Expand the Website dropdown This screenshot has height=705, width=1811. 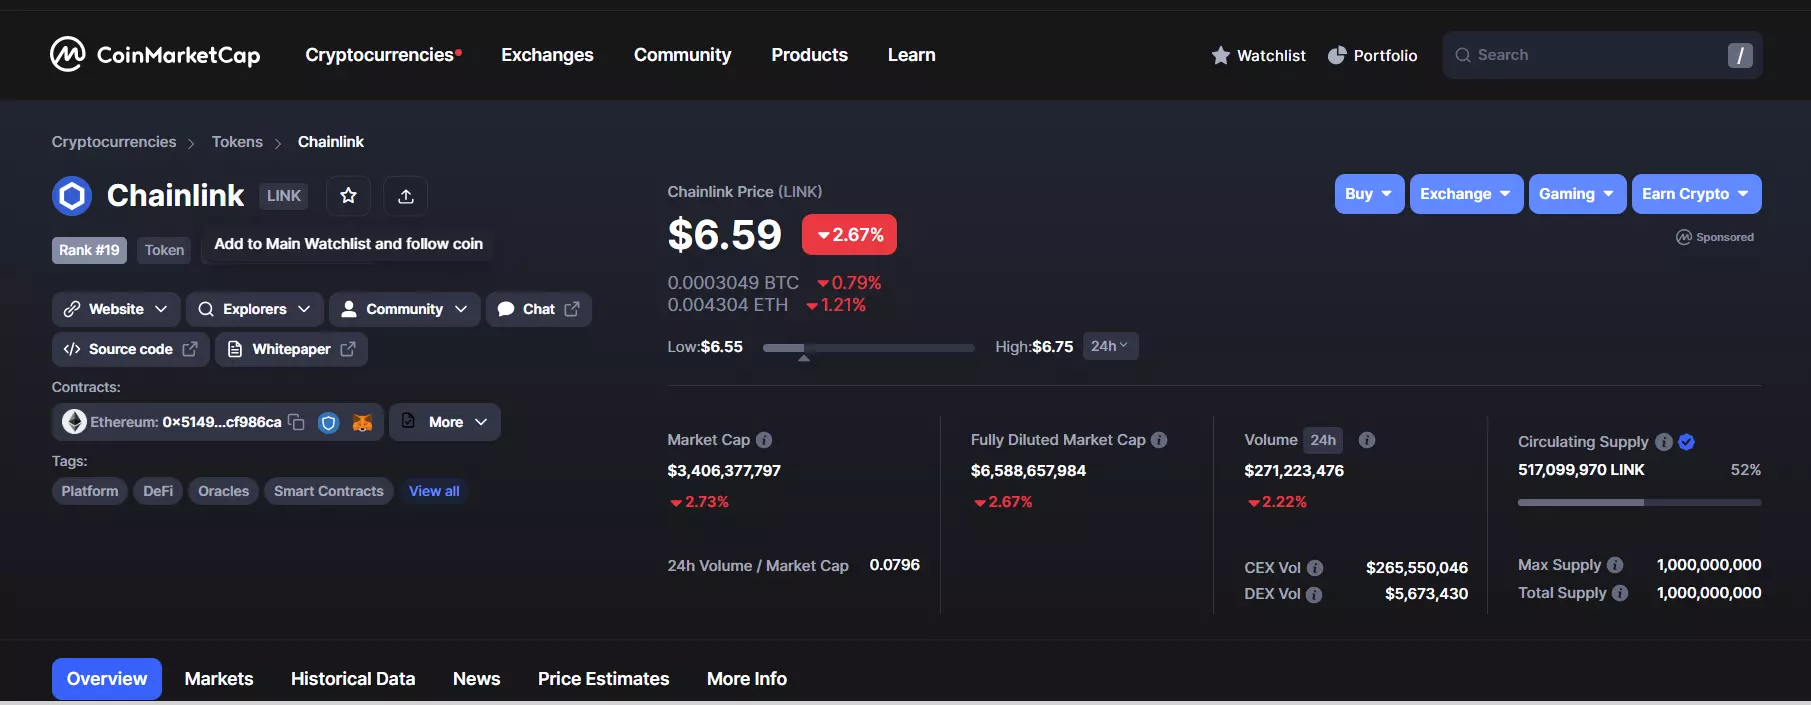click(x=116, y=309)
